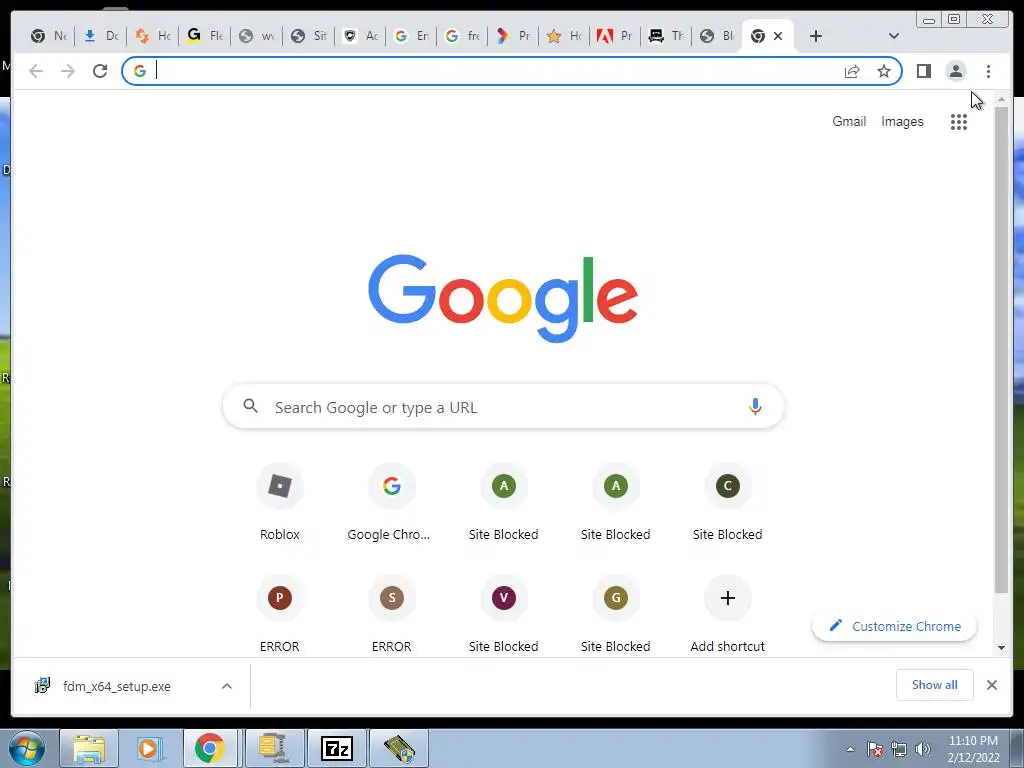Open the fdm_x64_setup.exe downloaded file
The width and height of the screenshot is (1024, 768).
(117, 686)
